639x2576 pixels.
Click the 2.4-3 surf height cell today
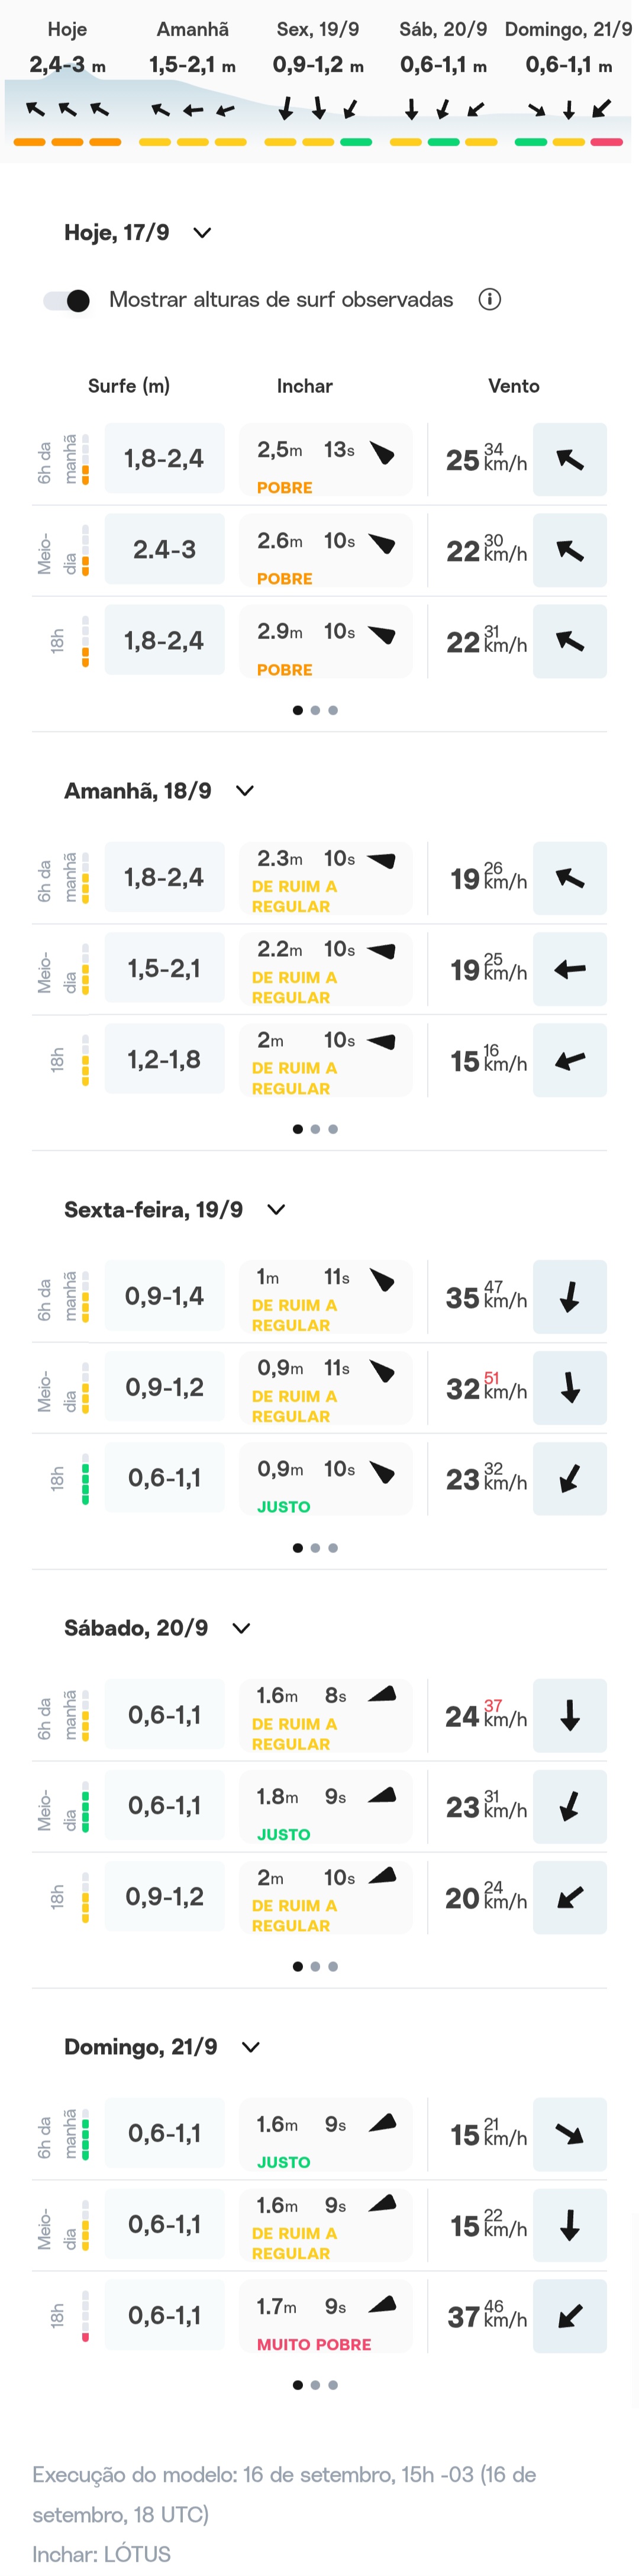coord(165,550)
